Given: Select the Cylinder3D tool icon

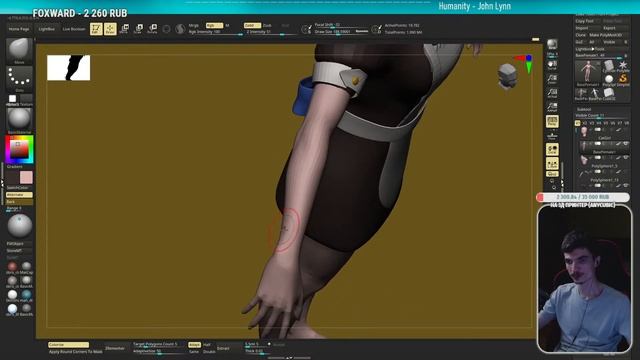Looking at the screenshot, I should click(609, 66).
